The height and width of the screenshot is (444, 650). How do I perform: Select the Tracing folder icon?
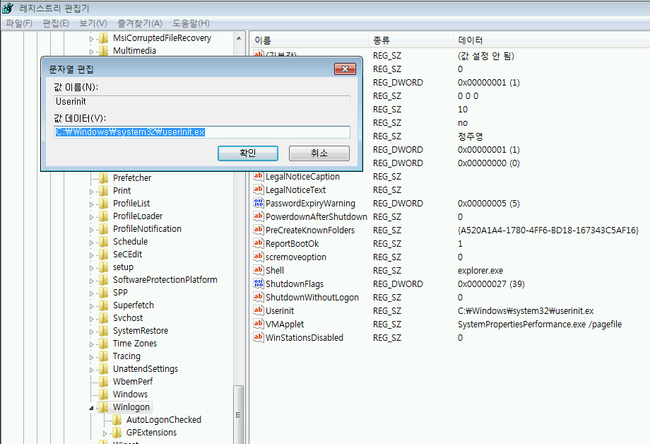point(104,356)
